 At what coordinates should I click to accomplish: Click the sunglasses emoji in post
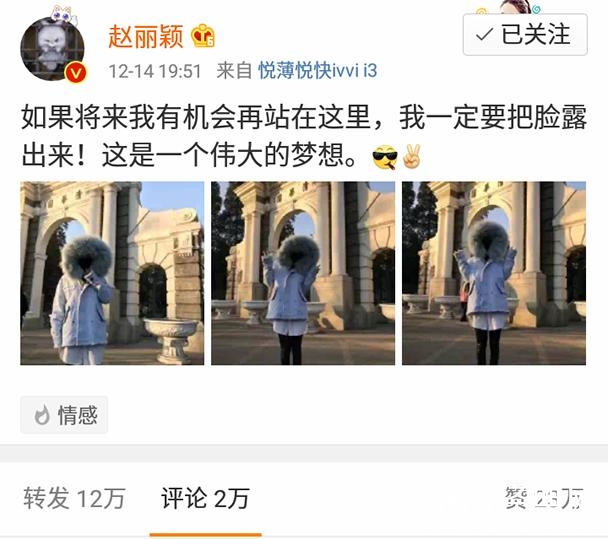tap(385, 157)
